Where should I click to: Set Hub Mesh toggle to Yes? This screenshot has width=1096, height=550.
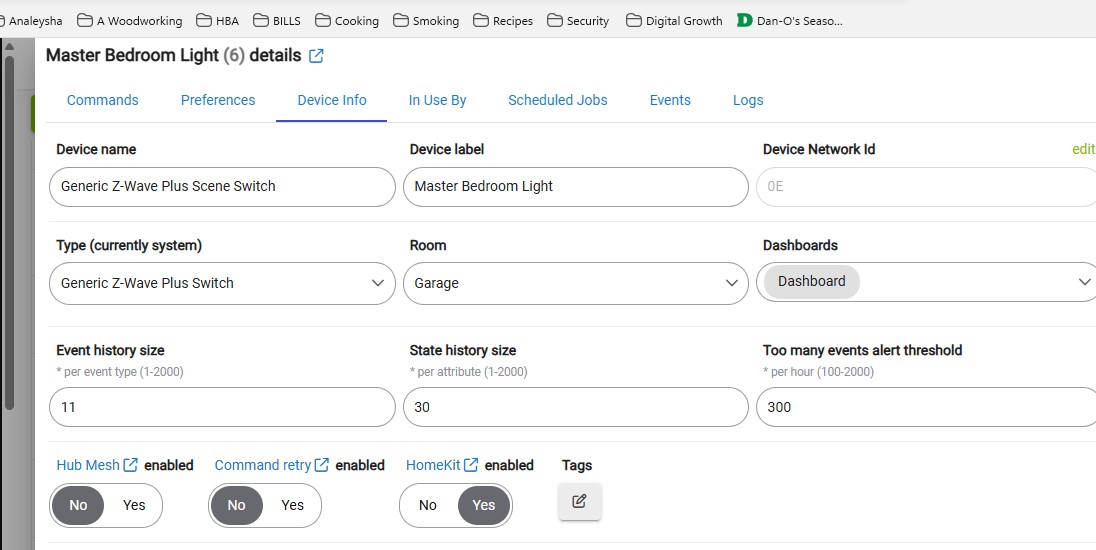134,505
